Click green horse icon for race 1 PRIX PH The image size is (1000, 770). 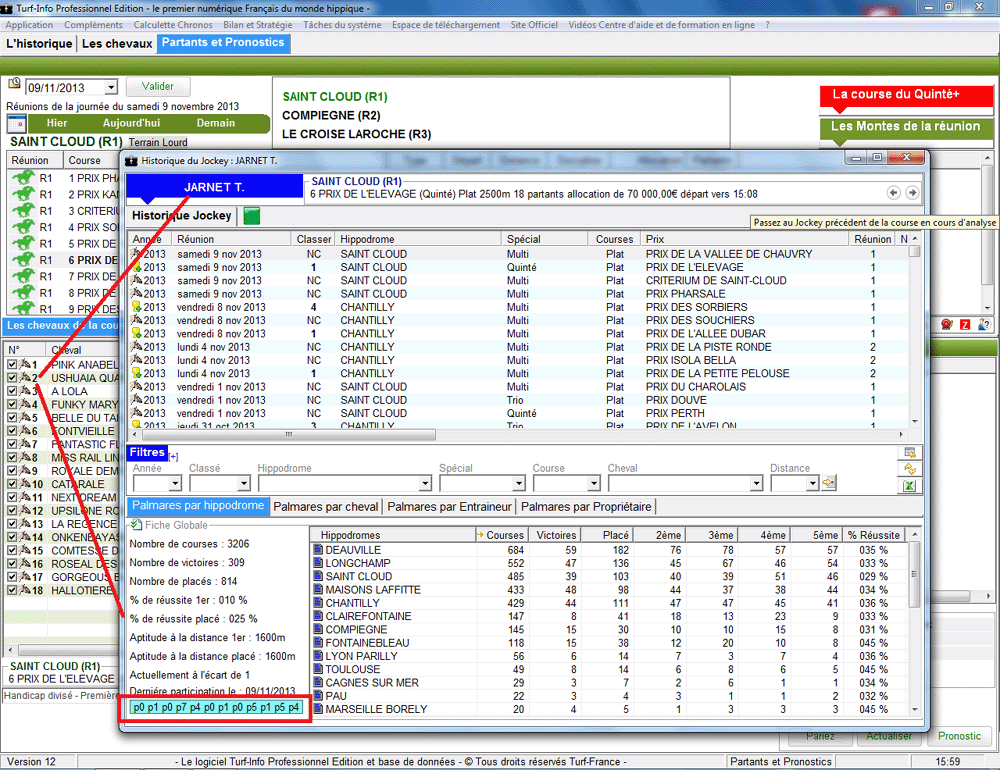pyautogui.click(x=23, y=177)
